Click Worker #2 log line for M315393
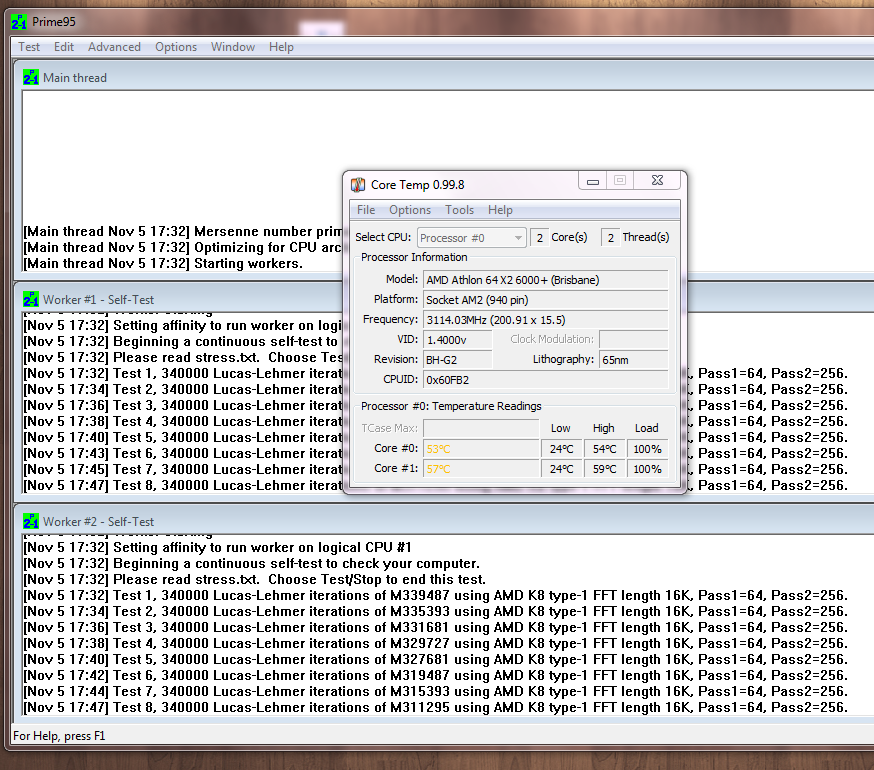874x770 pixels. tap(435, 691)
